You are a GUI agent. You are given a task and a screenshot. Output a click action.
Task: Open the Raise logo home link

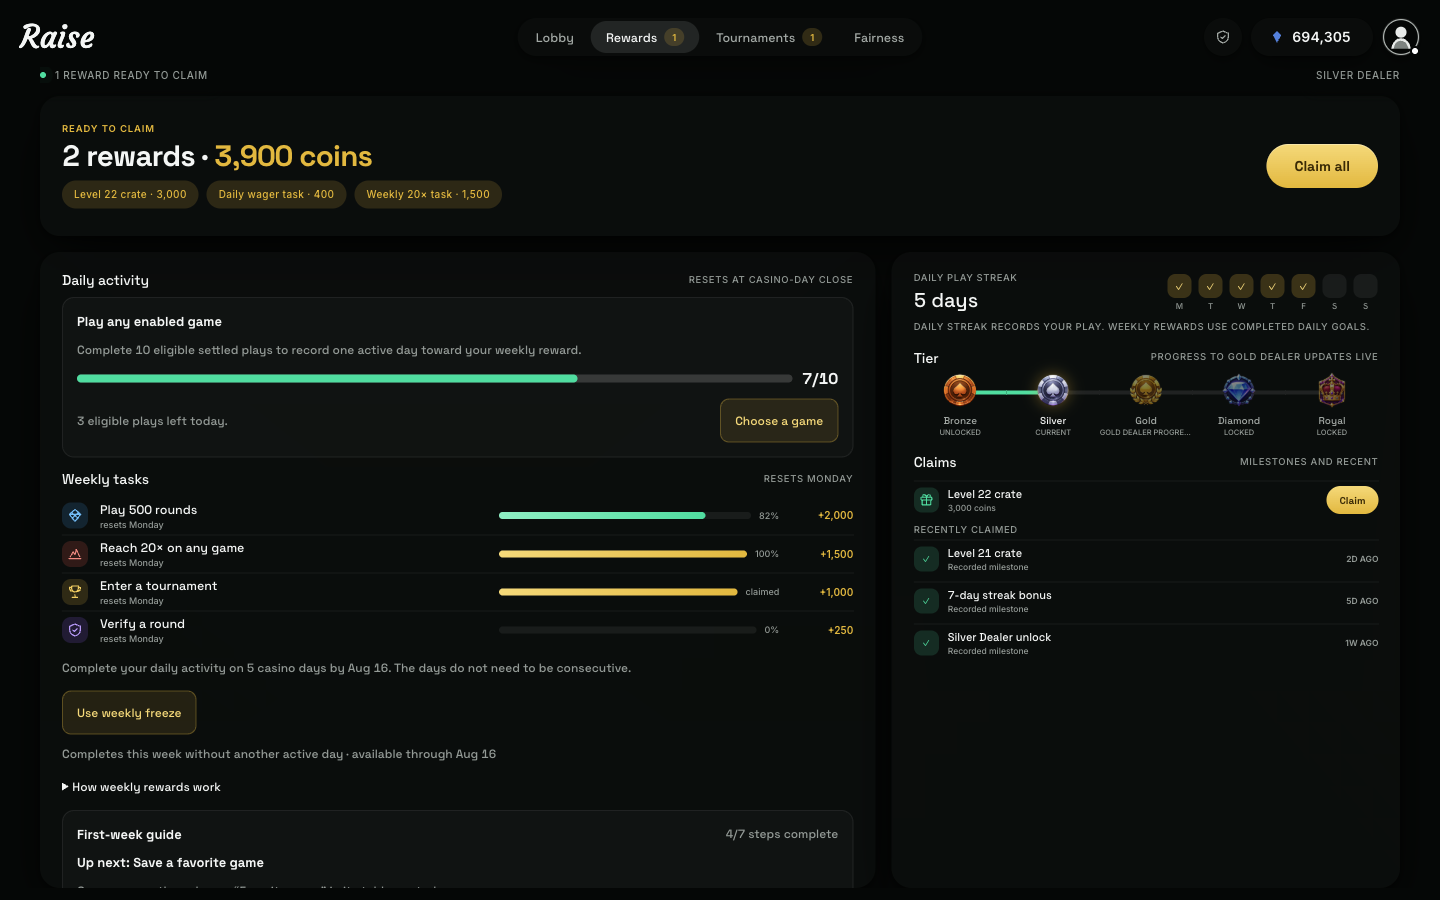point(57,37)
